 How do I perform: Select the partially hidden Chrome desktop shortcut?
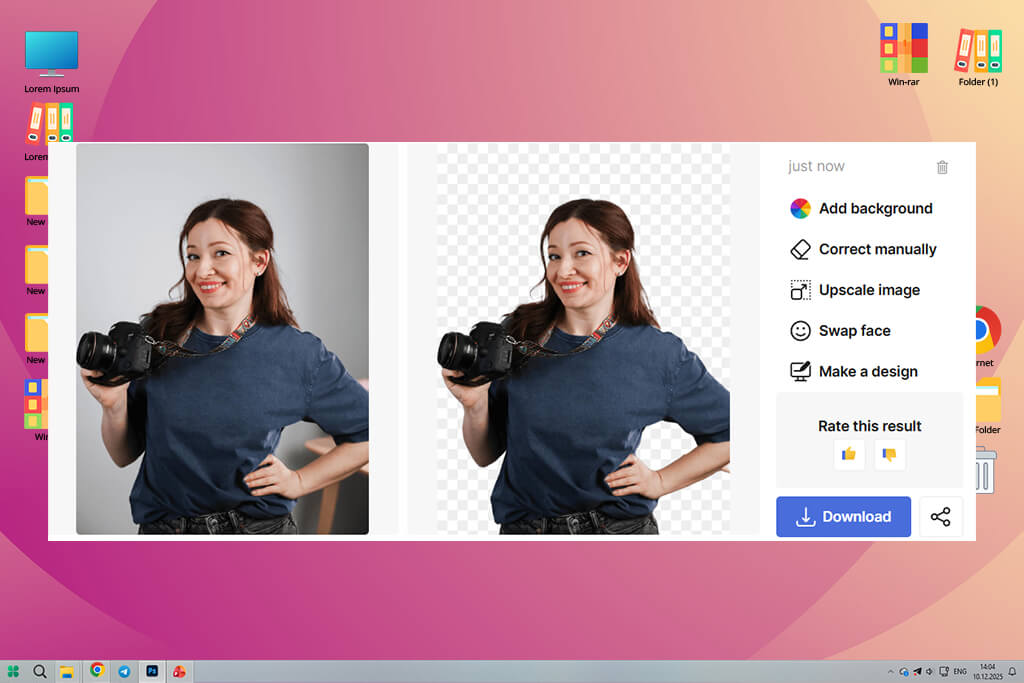987,334
